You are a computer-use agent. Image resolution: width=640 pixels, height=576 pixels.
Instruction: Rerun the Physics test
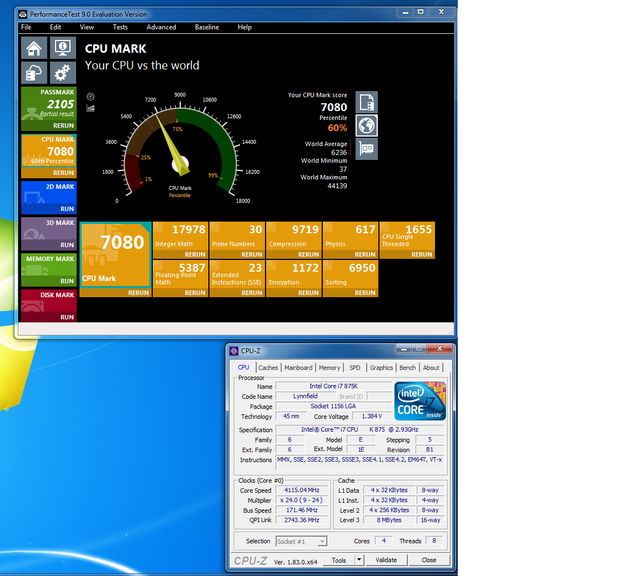coord(365,254)
